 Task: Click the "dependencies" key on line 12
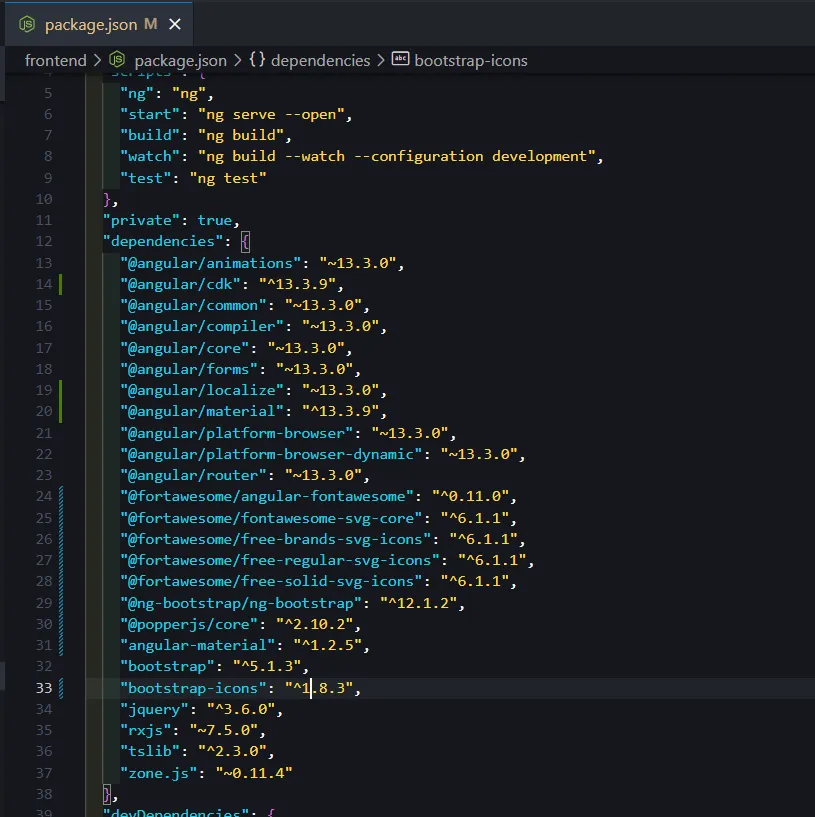pyautogui.click(x=163, y=241)
